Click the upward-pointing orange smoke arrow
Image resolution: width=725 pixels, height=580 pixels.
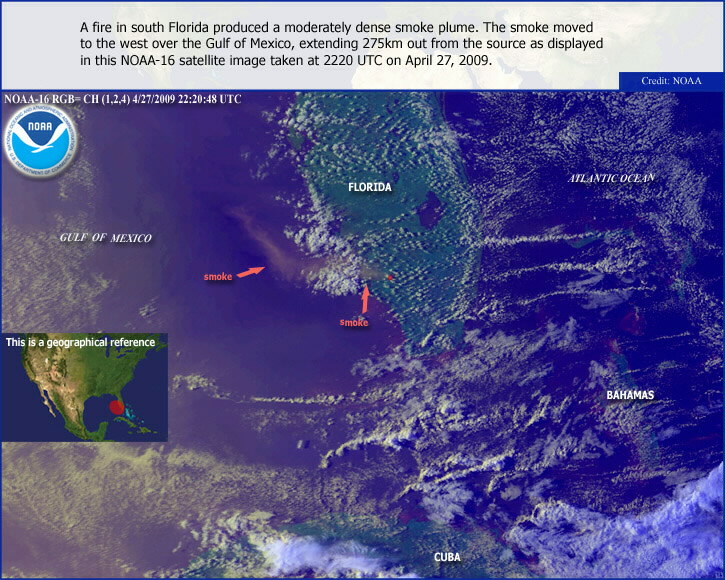click(365, 298)
